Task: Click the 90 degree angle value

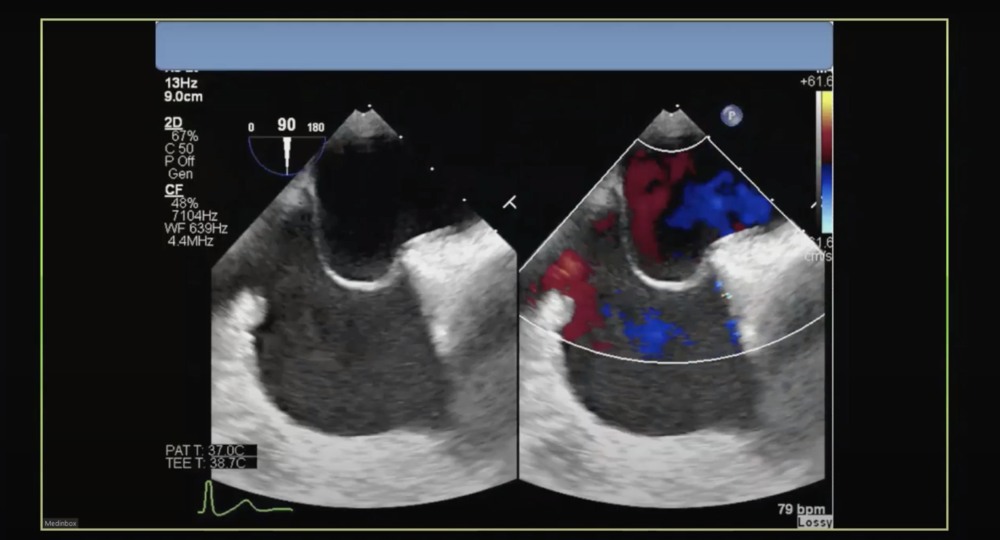Action: point(286,125)
